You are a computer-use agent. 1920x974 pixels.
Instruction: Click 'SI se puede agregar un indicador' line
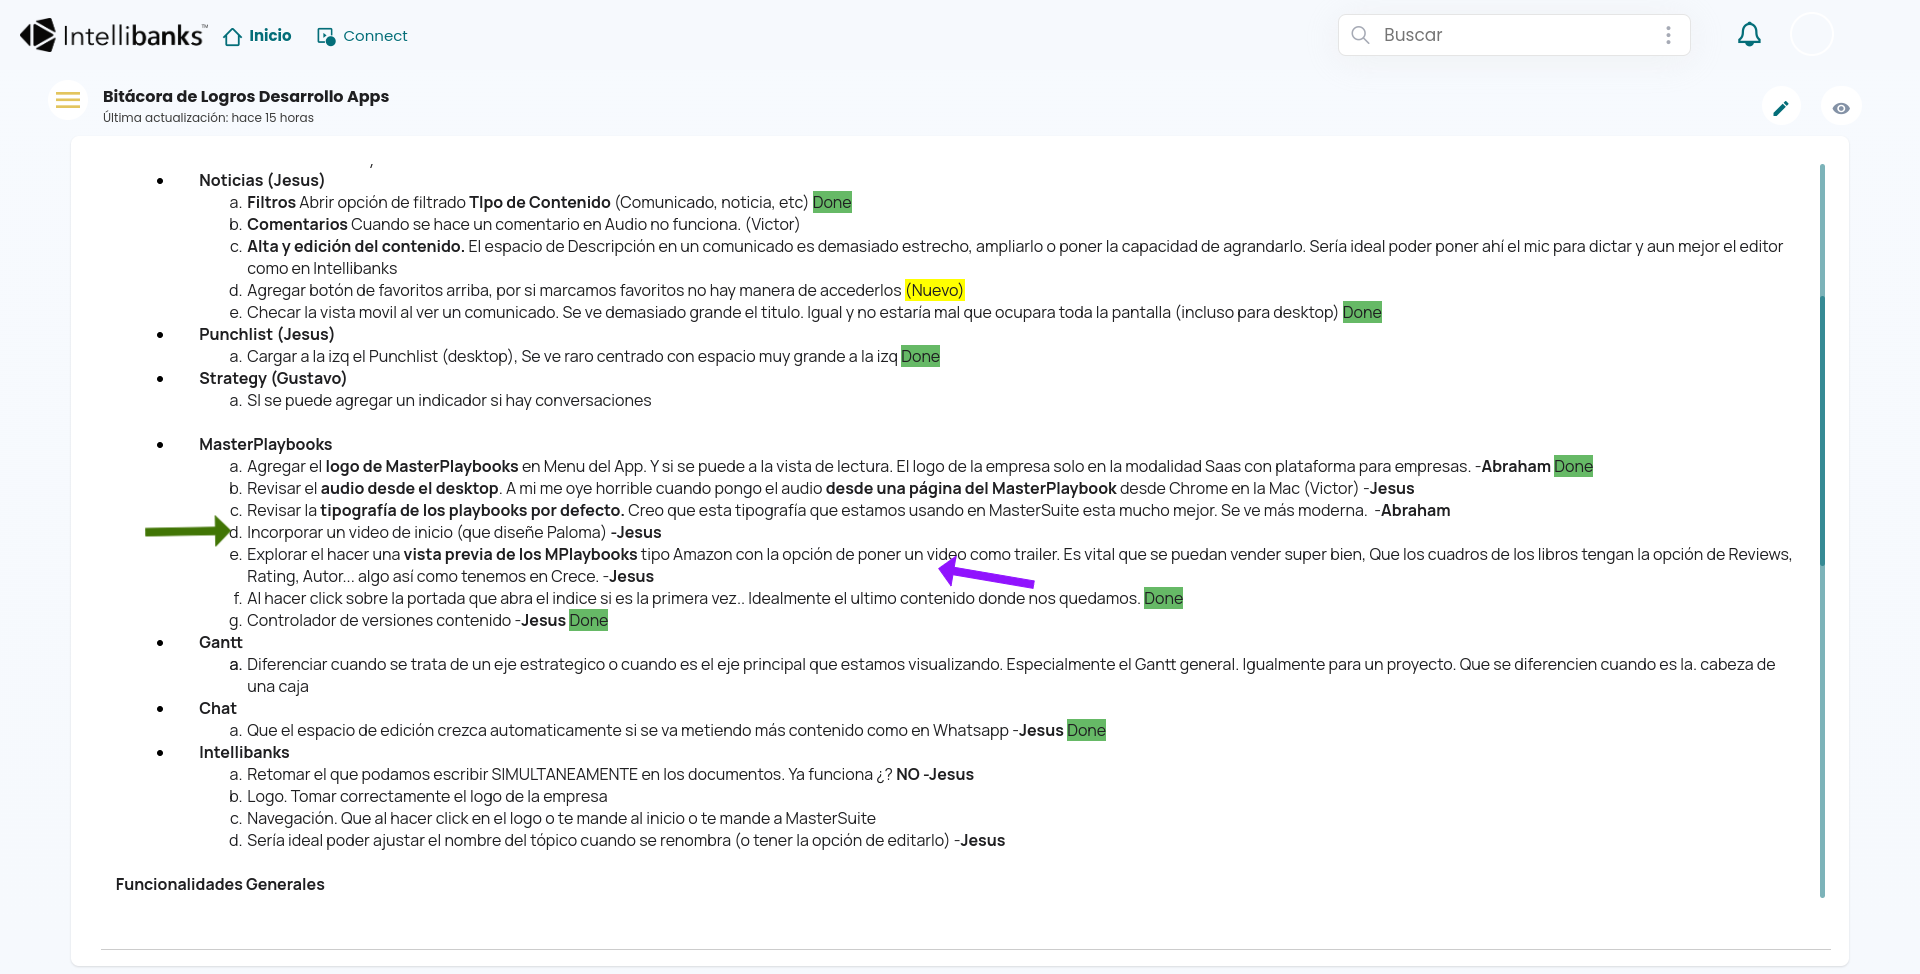449,400
